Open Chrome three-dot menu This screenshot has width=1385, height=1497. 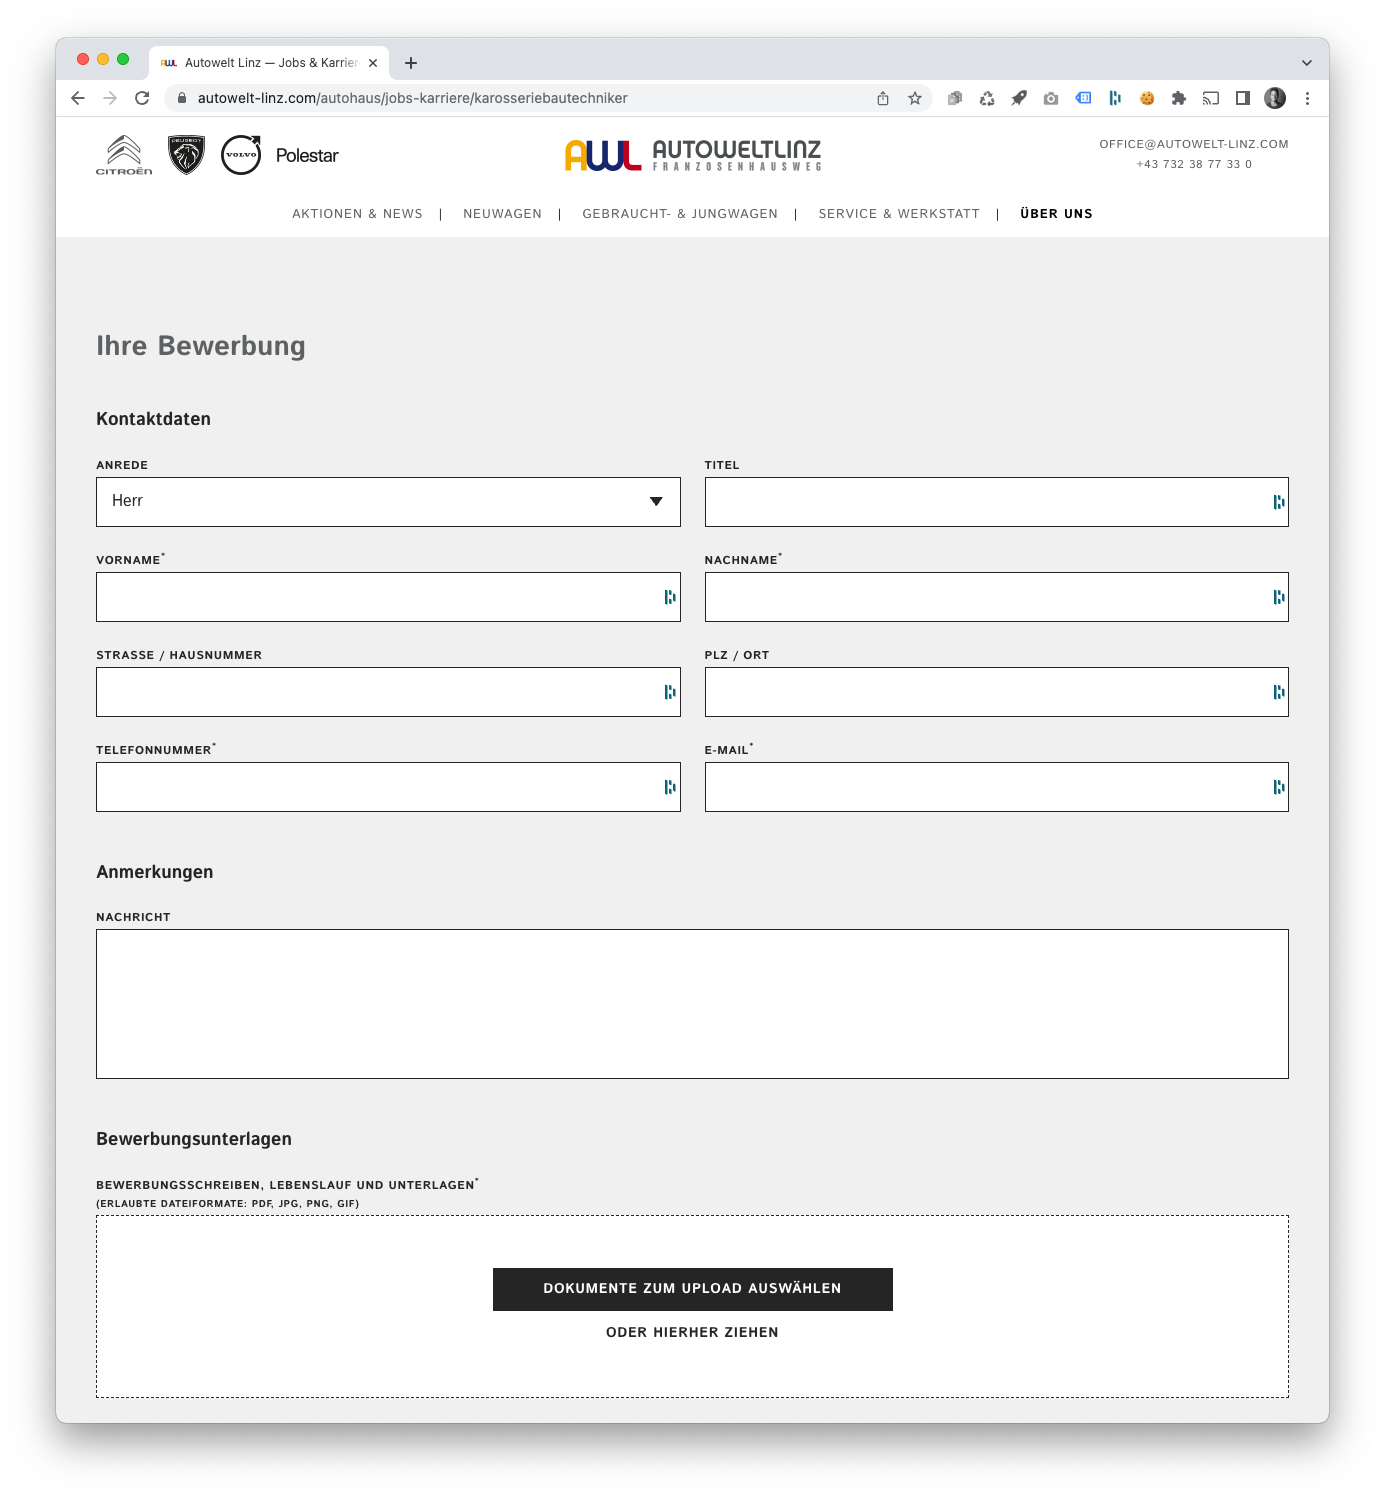coord(1307,98)
